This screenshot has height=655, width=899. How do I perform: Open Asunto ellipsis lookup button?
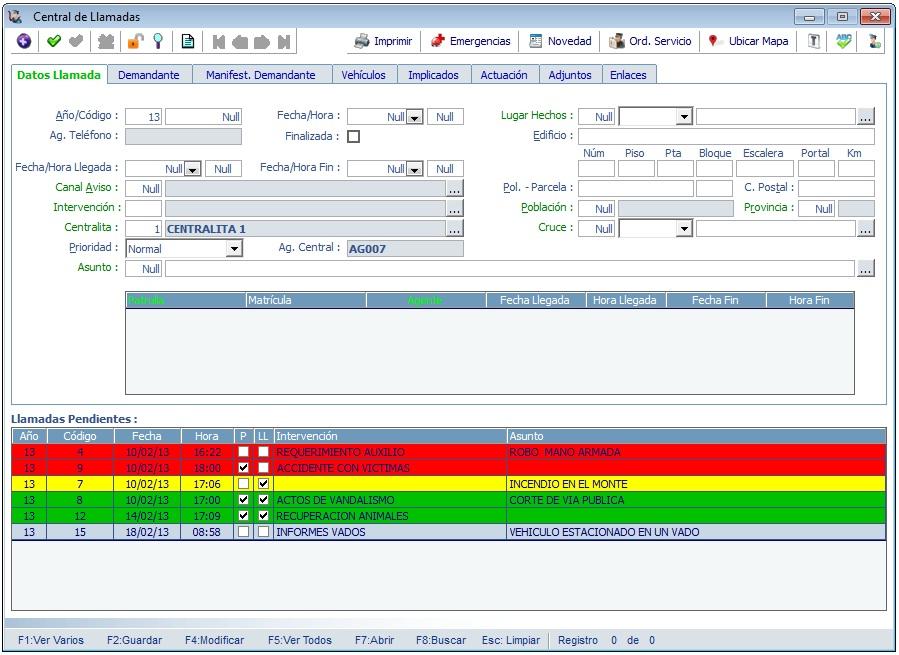(x=866, y=268)
